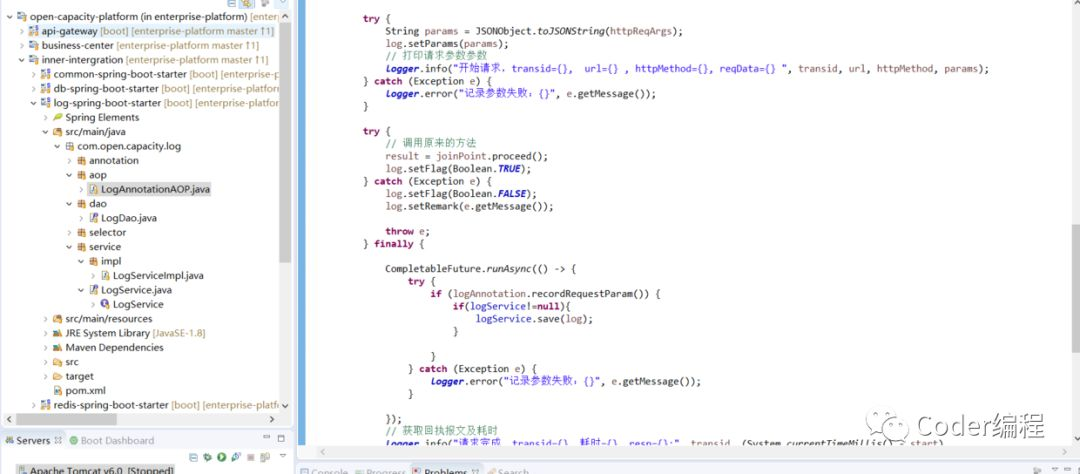The image size is (1080, 474).
Task: Click the src/main/resources folder icon
Action: click(58, 319)
